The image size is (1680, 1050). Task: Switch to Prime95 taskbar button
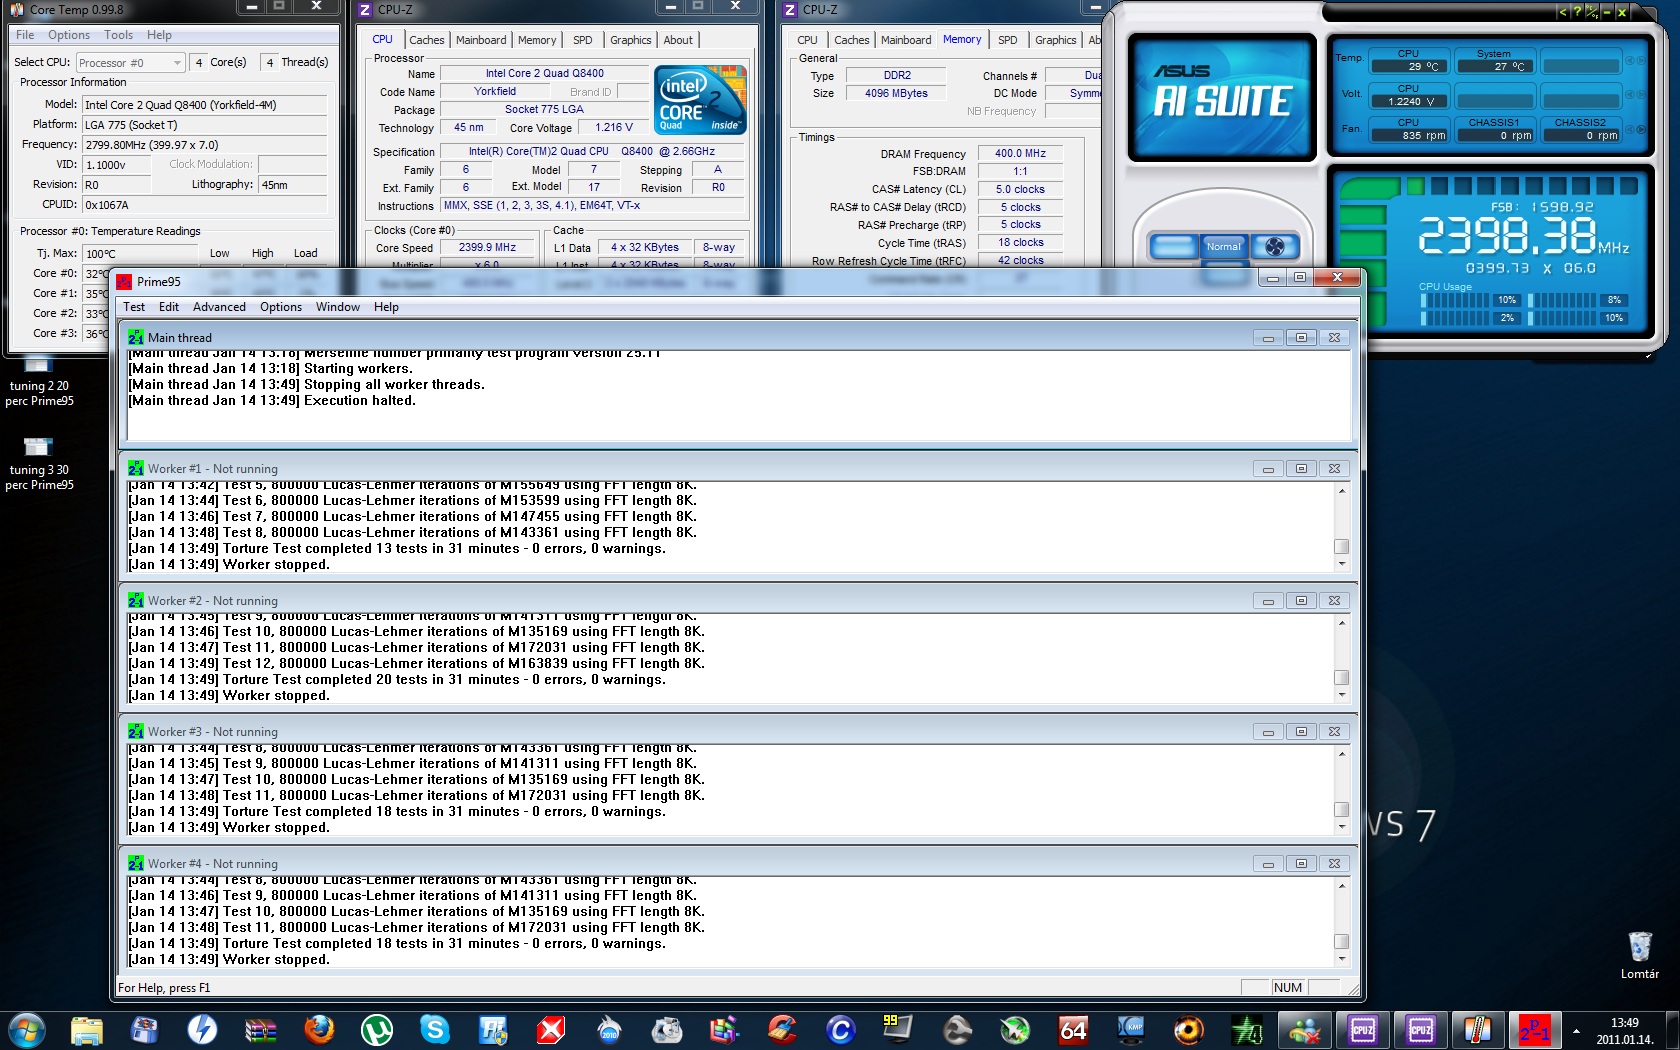[x=1535, y=1029]
